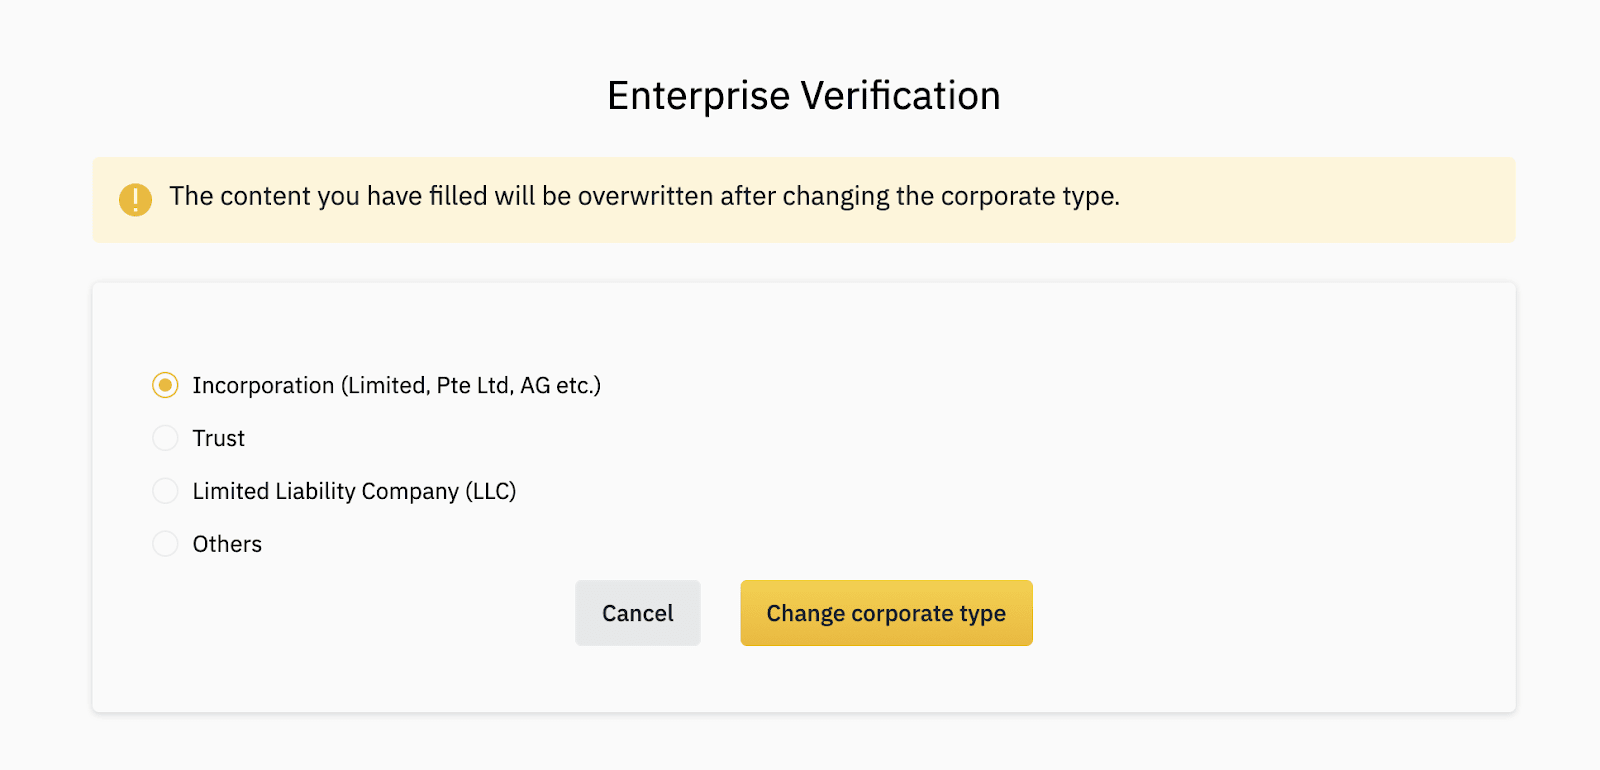This screenshot has height=770, width=1600.
Task: Click the word "Enterprise" in the title
Action: click(x=698, y=96)
